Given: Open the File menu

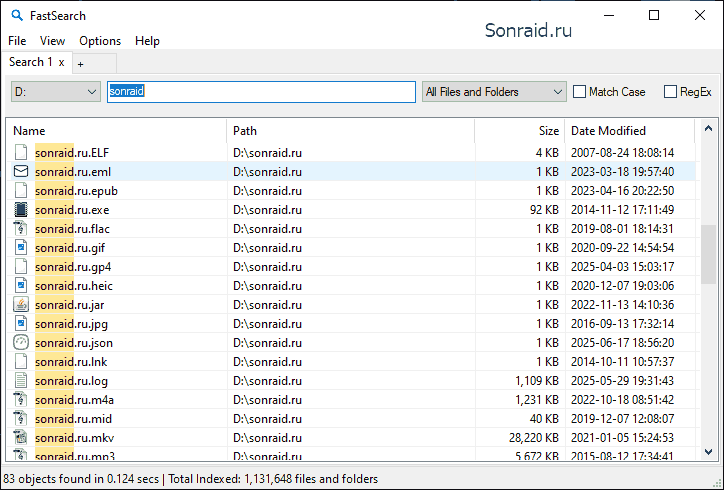Looking at the screenshot, I should tap(17, 41).
